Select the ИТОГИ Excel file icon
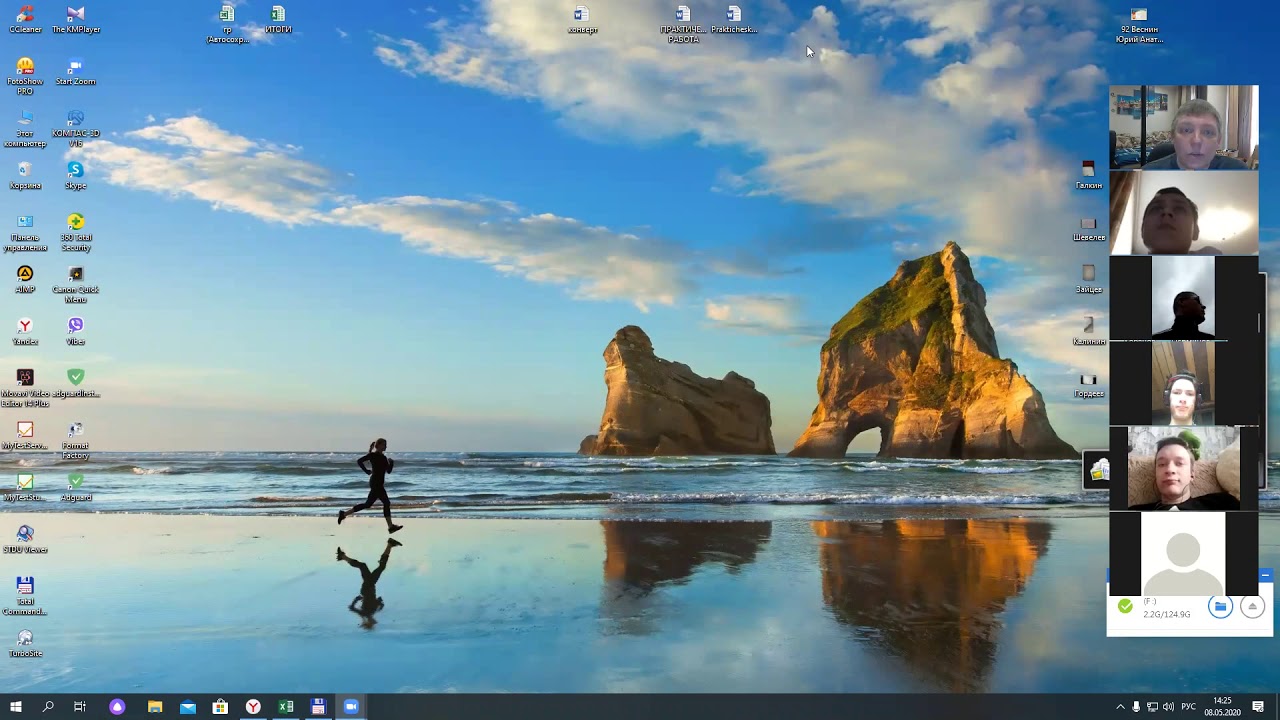This screenshot has height=720, width=1280. (x=278, y=19)
